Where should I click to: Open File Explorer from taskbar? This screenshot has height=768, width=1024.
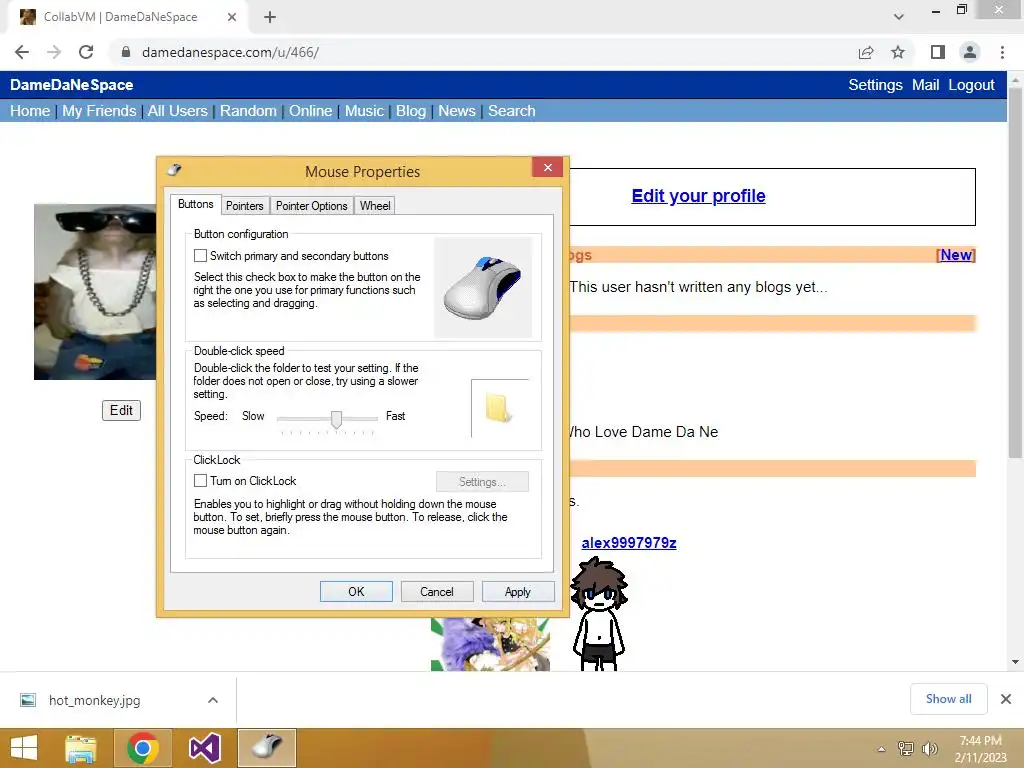[x=81, y=748]
